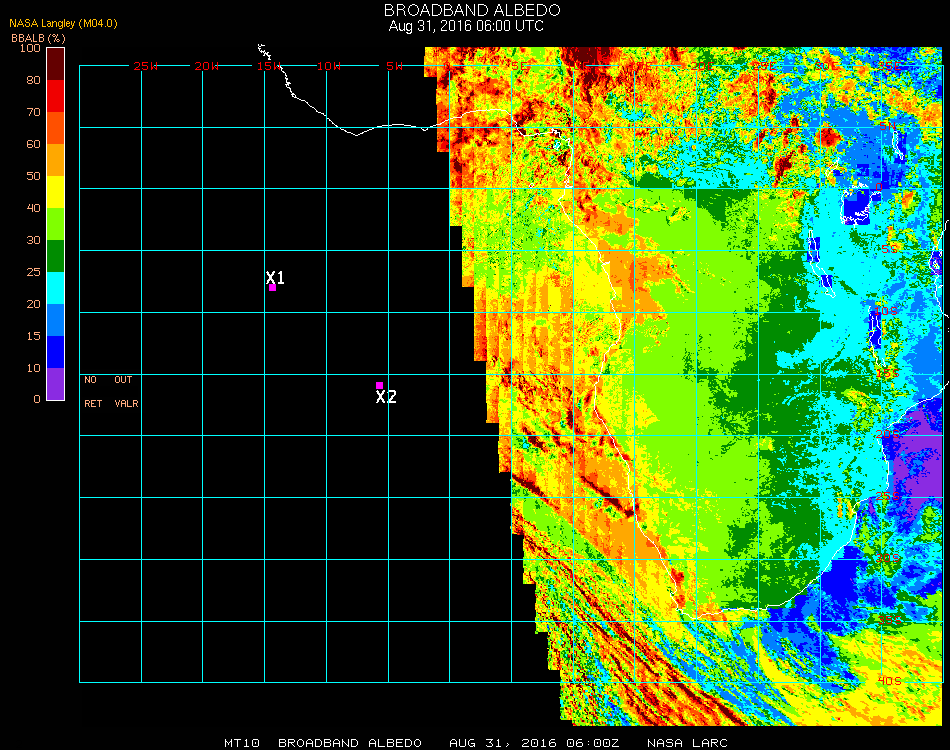This screenshot has width=950, height=750.
Task: Click the dark green 25-30 colorbar segment
Action: [x=55, y=256]
